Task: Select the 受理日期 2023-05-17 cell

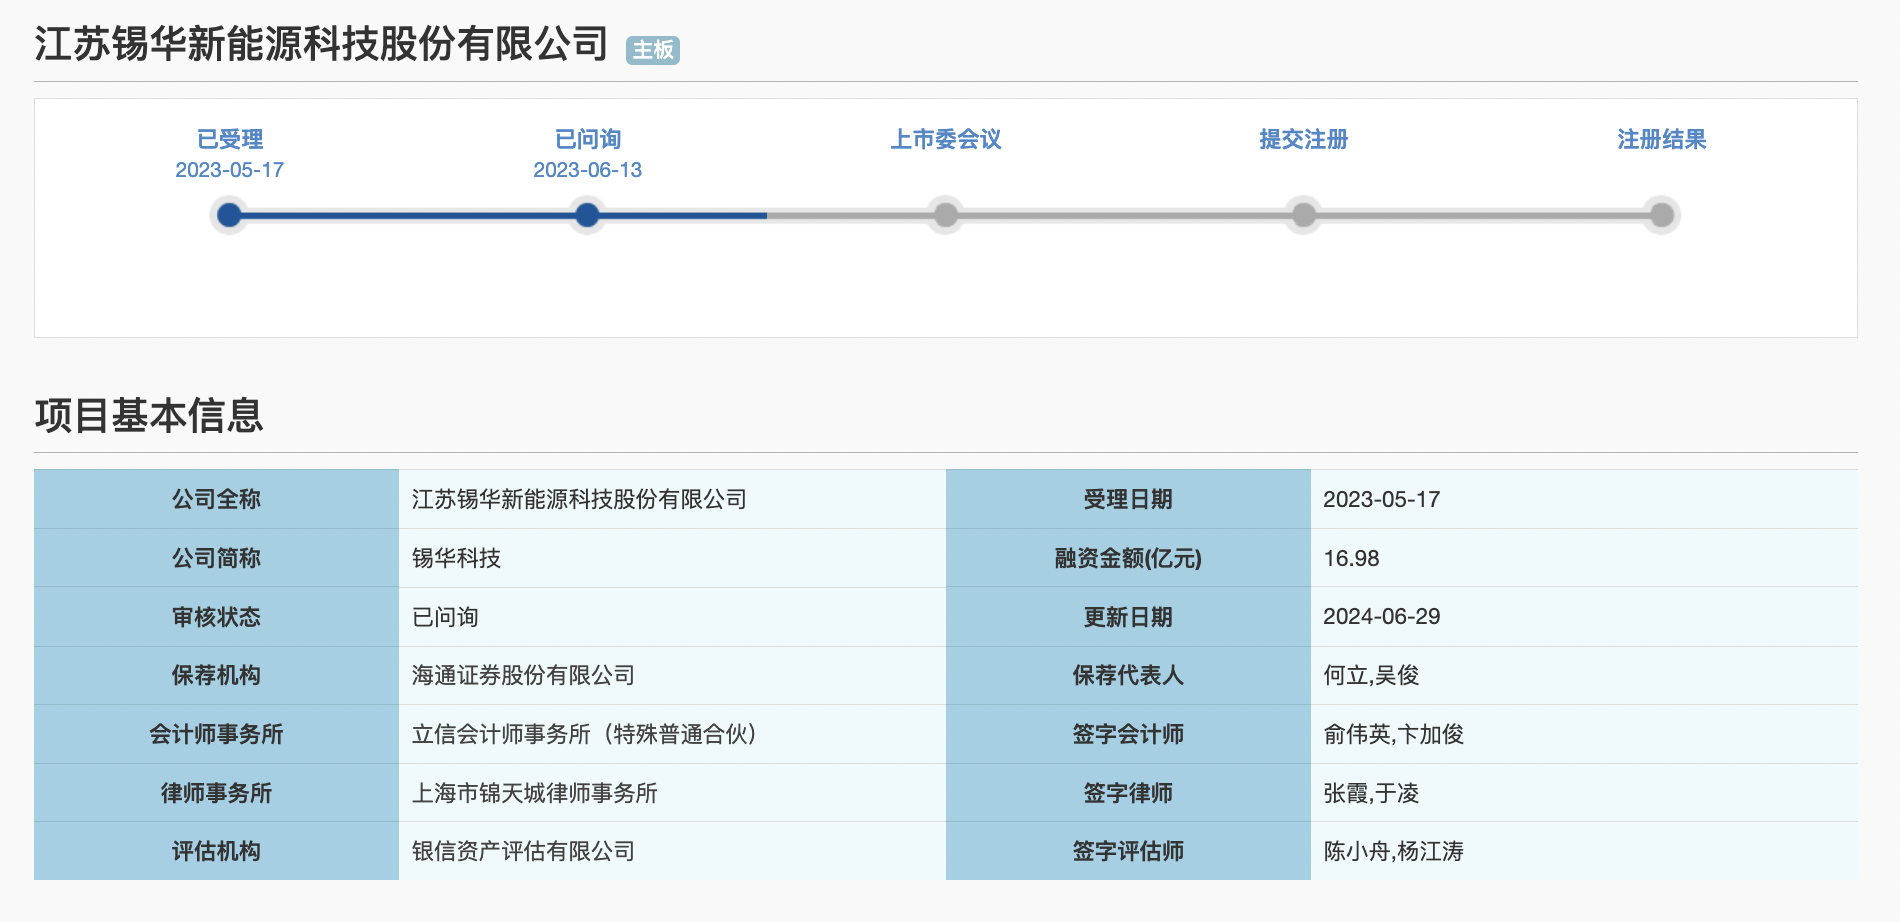Action: coord(1383,499)
